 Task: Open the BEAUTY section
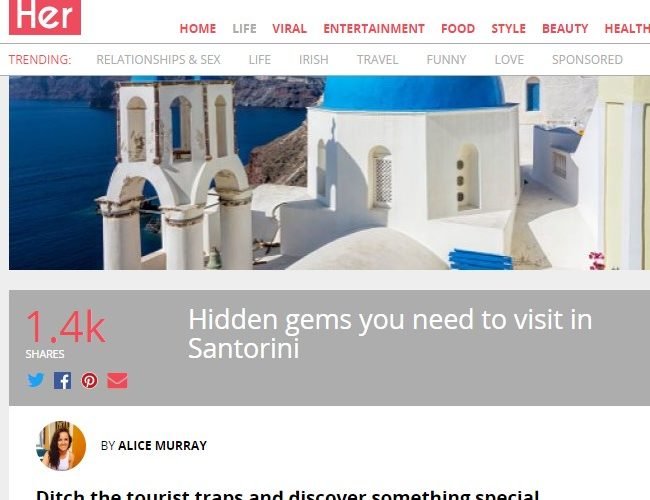(x=565, y=29)
